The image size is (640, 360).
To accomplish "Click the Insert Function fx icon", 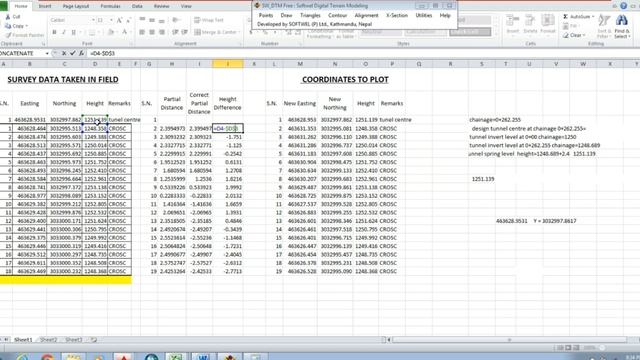I will [x=82, y=53].
